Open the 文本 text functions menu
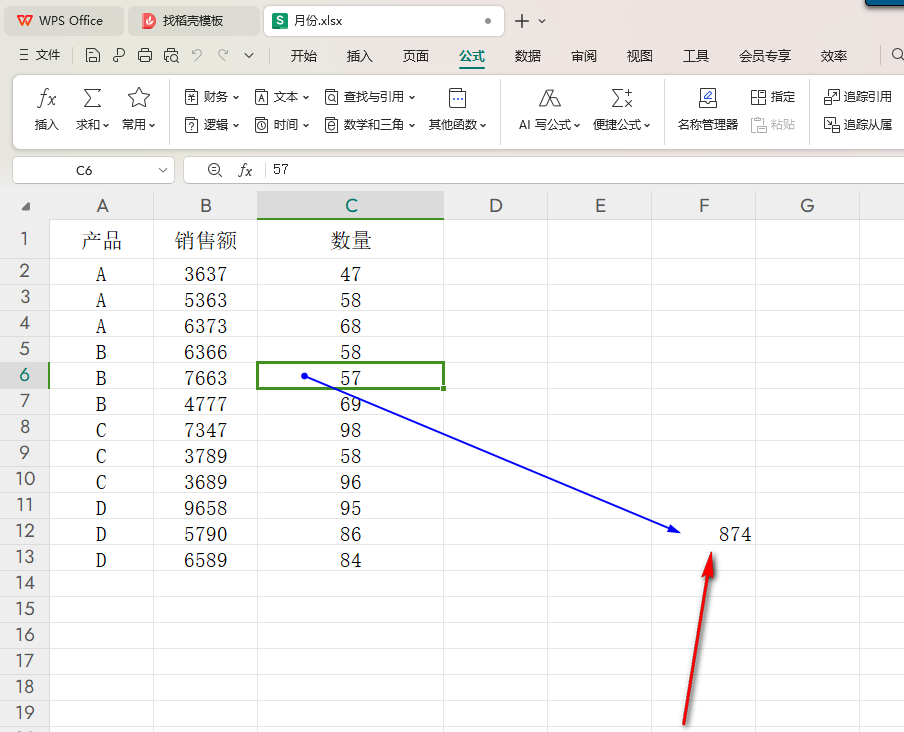Viewport: 904px width, 732px height. [282, 97]
